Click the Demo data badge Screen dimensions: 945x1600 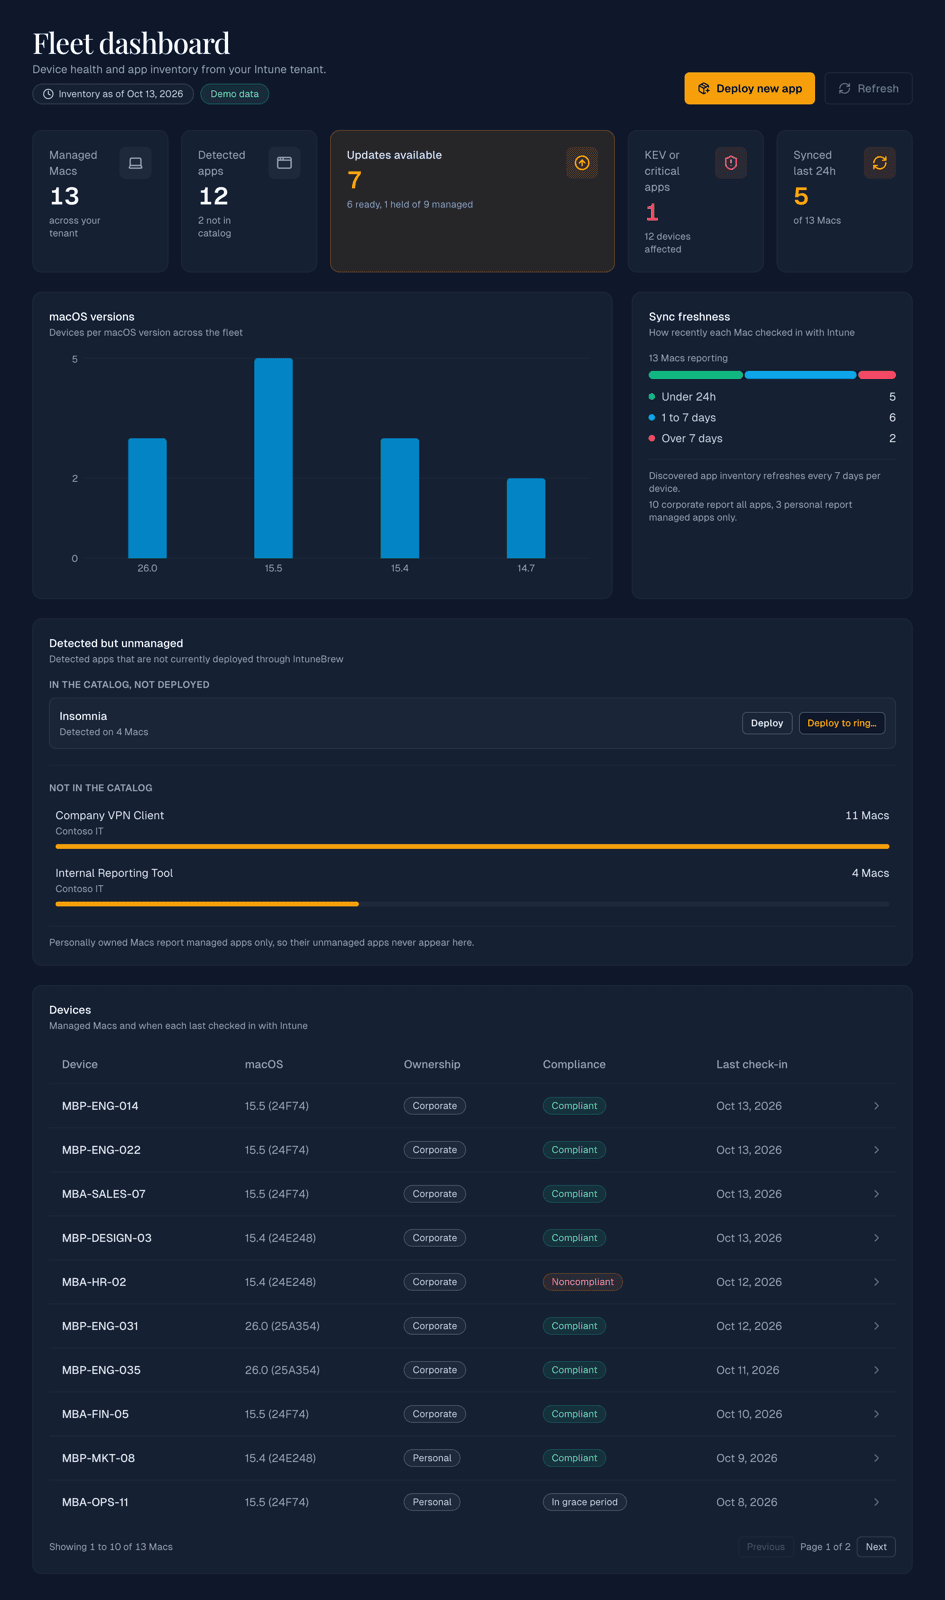(x=235, y=94)
